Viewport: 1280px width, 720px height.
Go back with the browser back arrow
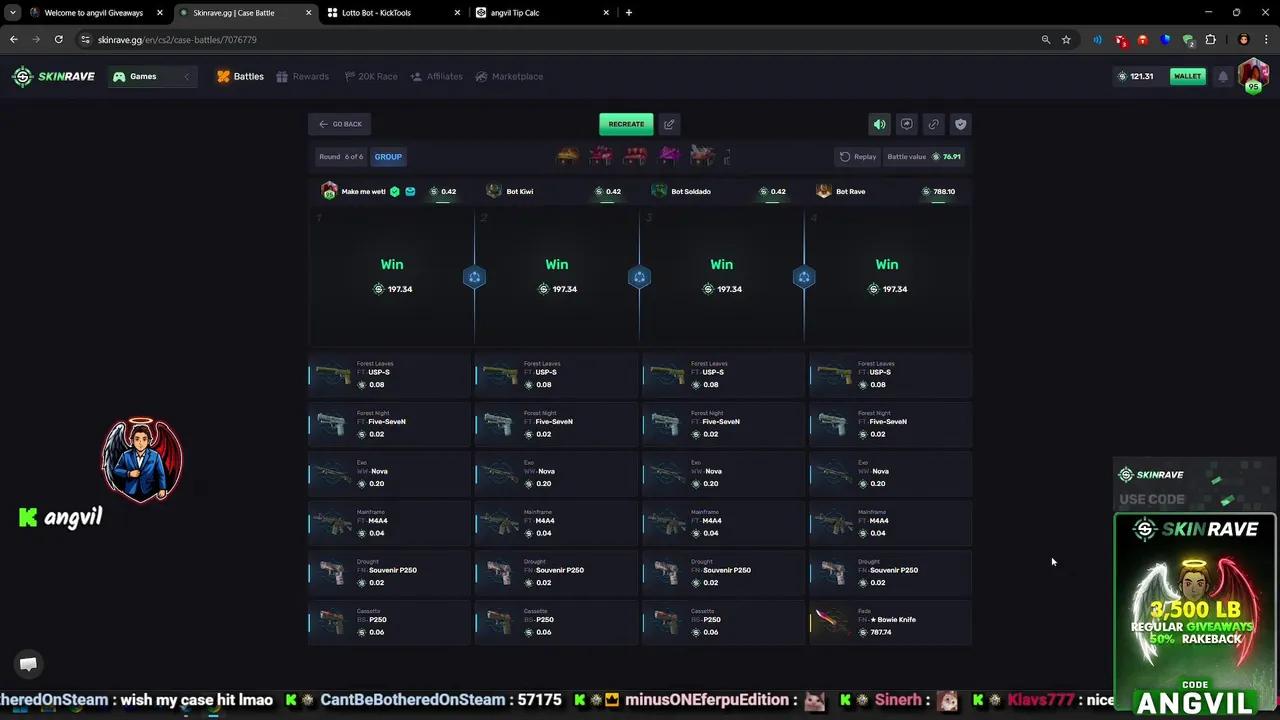click(14, 40)
